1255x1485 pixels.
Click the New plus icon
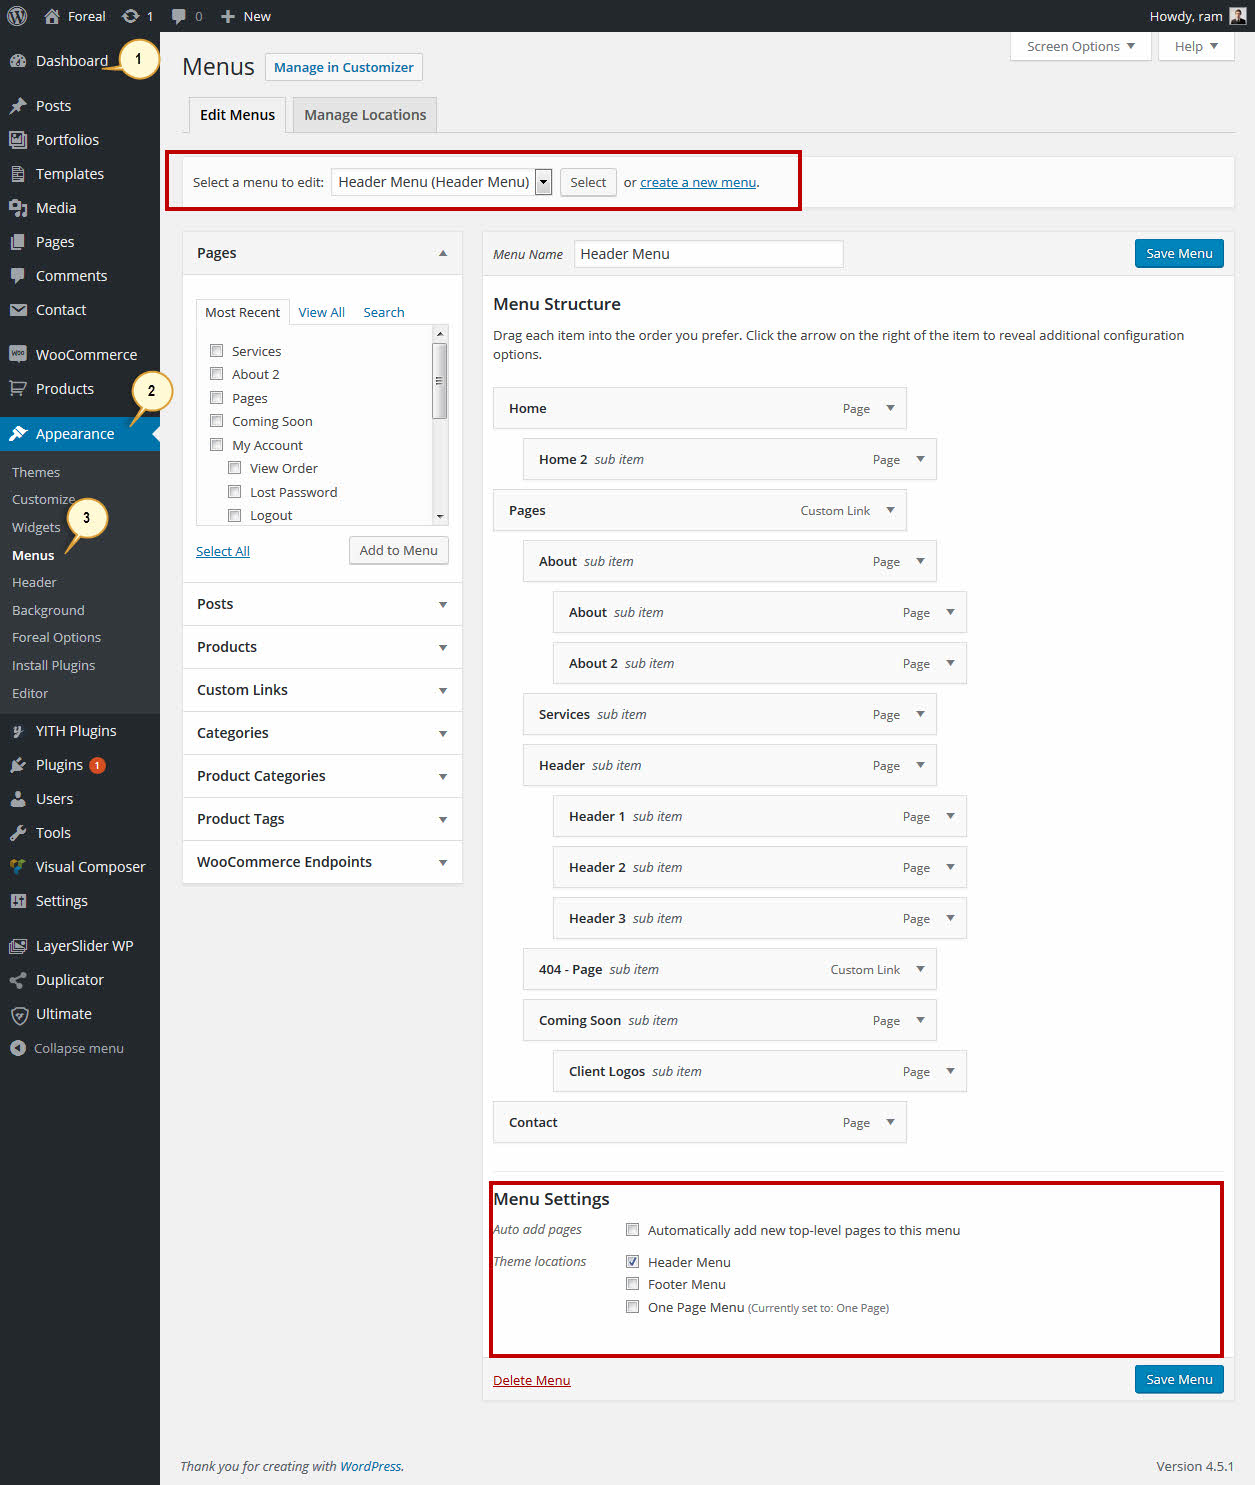coord(228,16)
